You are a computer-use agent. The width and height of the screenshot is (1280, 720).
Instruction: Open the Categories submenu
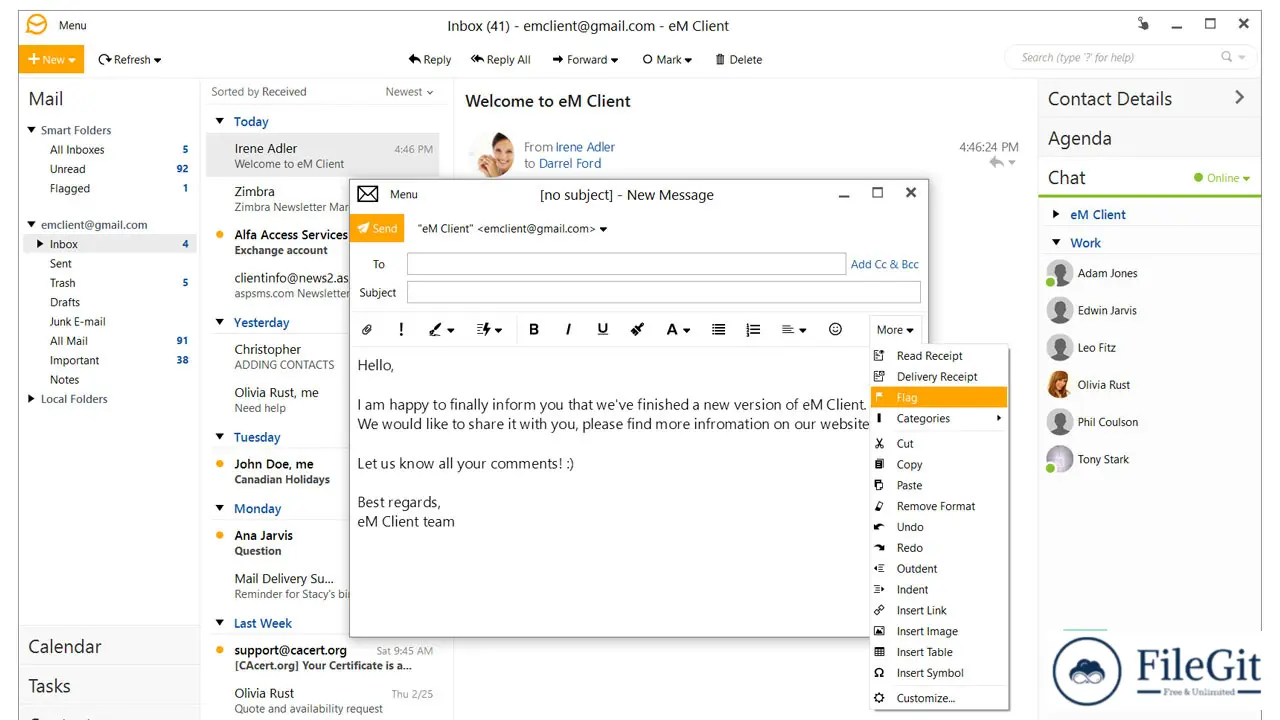click(x=939, y=419)
